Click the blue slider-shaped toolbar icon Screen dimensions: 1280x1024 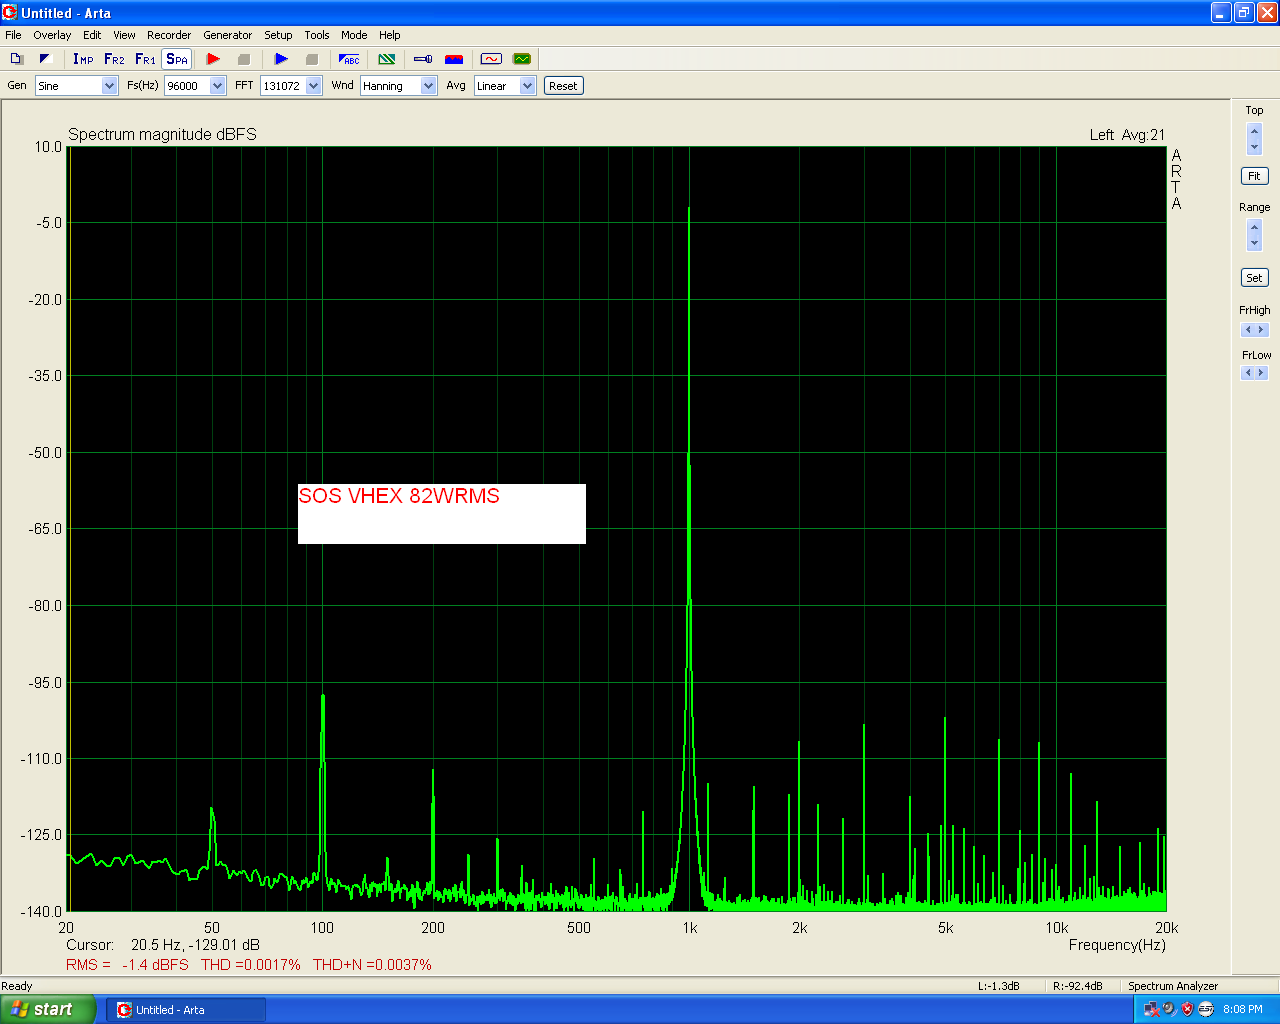(x=423, y=59)
